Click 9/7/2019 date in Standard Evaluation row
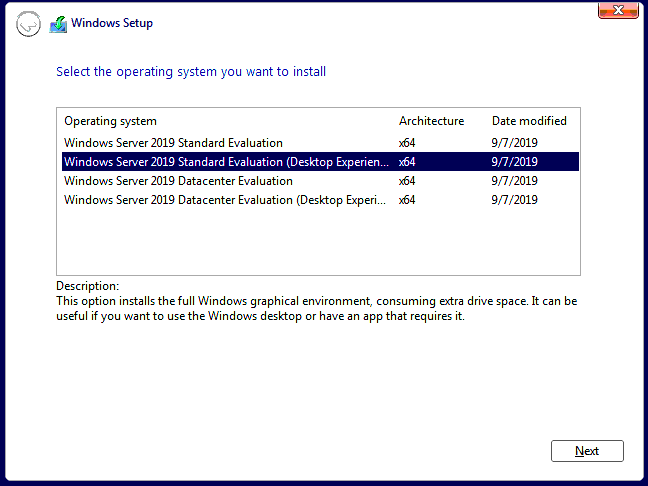648x486 pixels. tap(514, 143)
